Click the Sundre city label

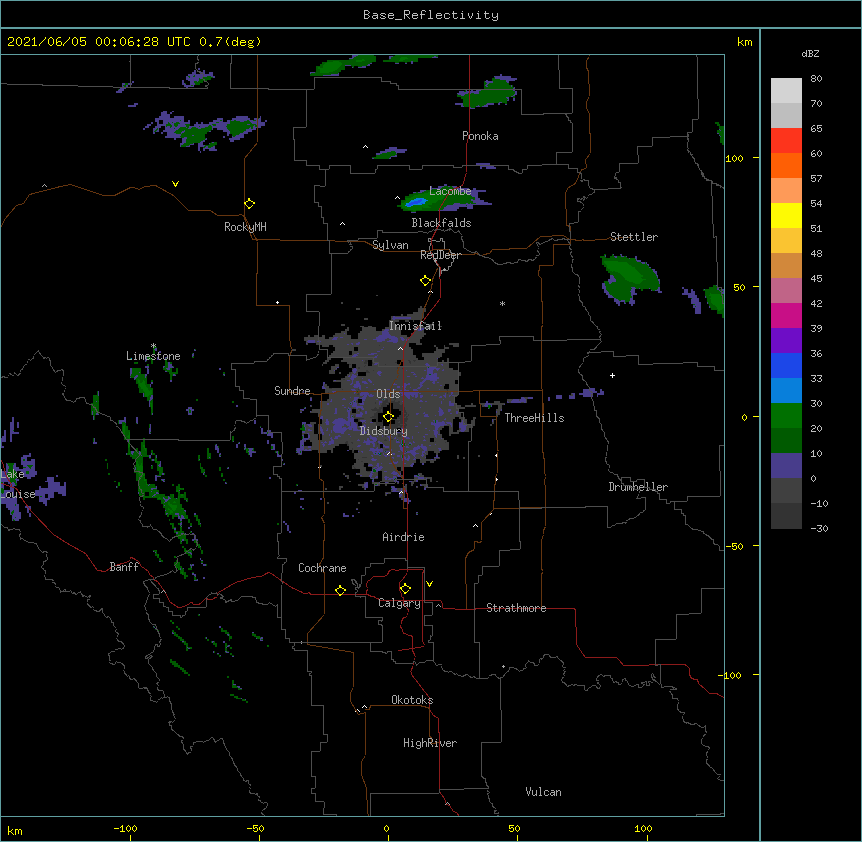coord(292,391)
